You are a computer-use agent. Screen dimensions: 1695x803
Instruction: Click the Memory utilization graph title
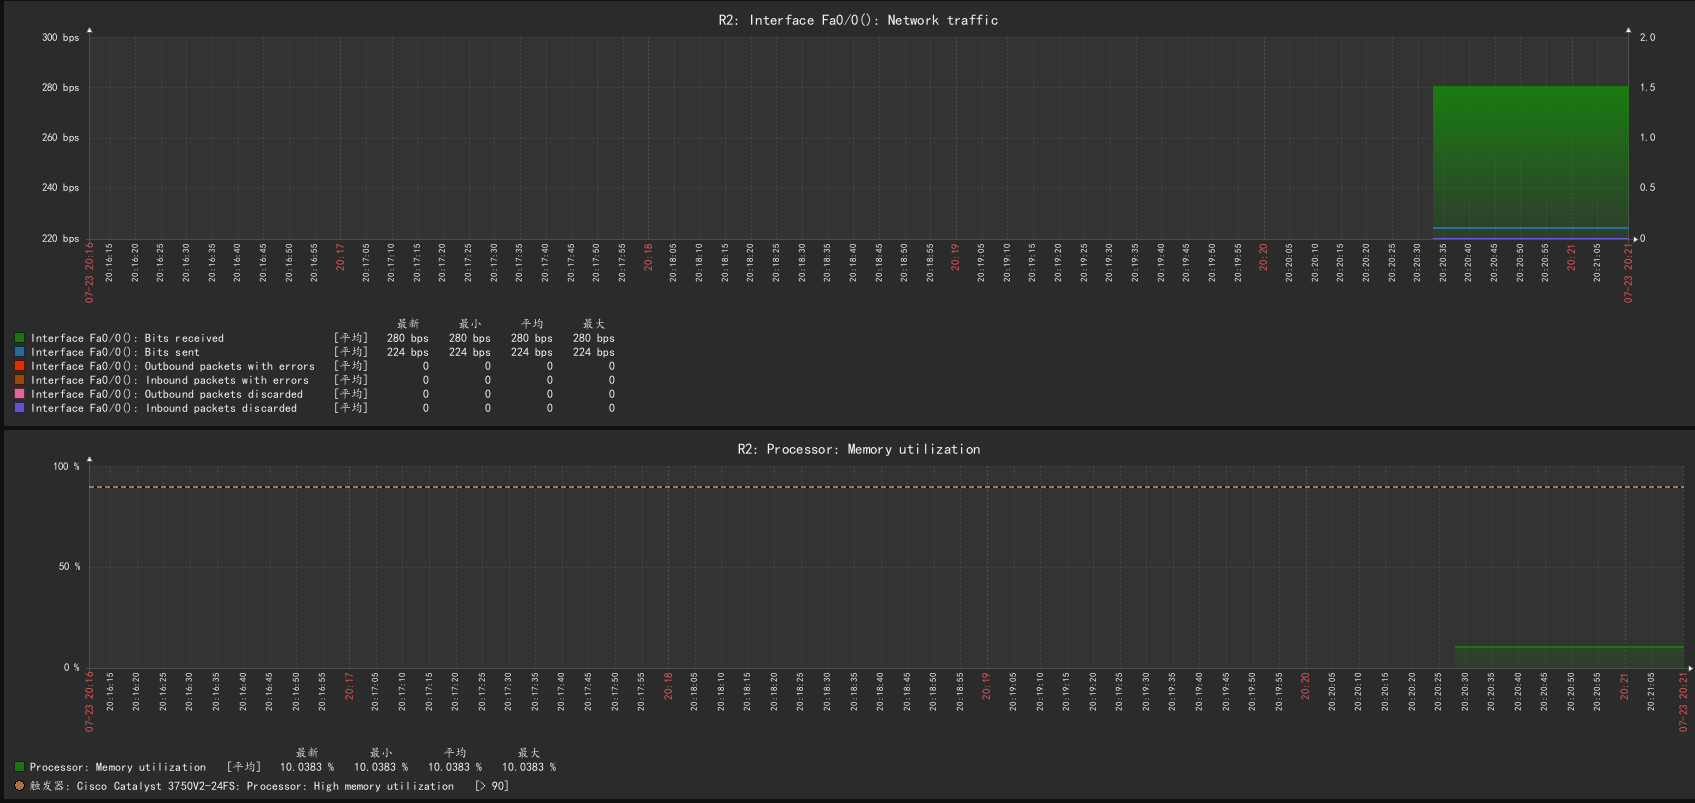(858, 449)
